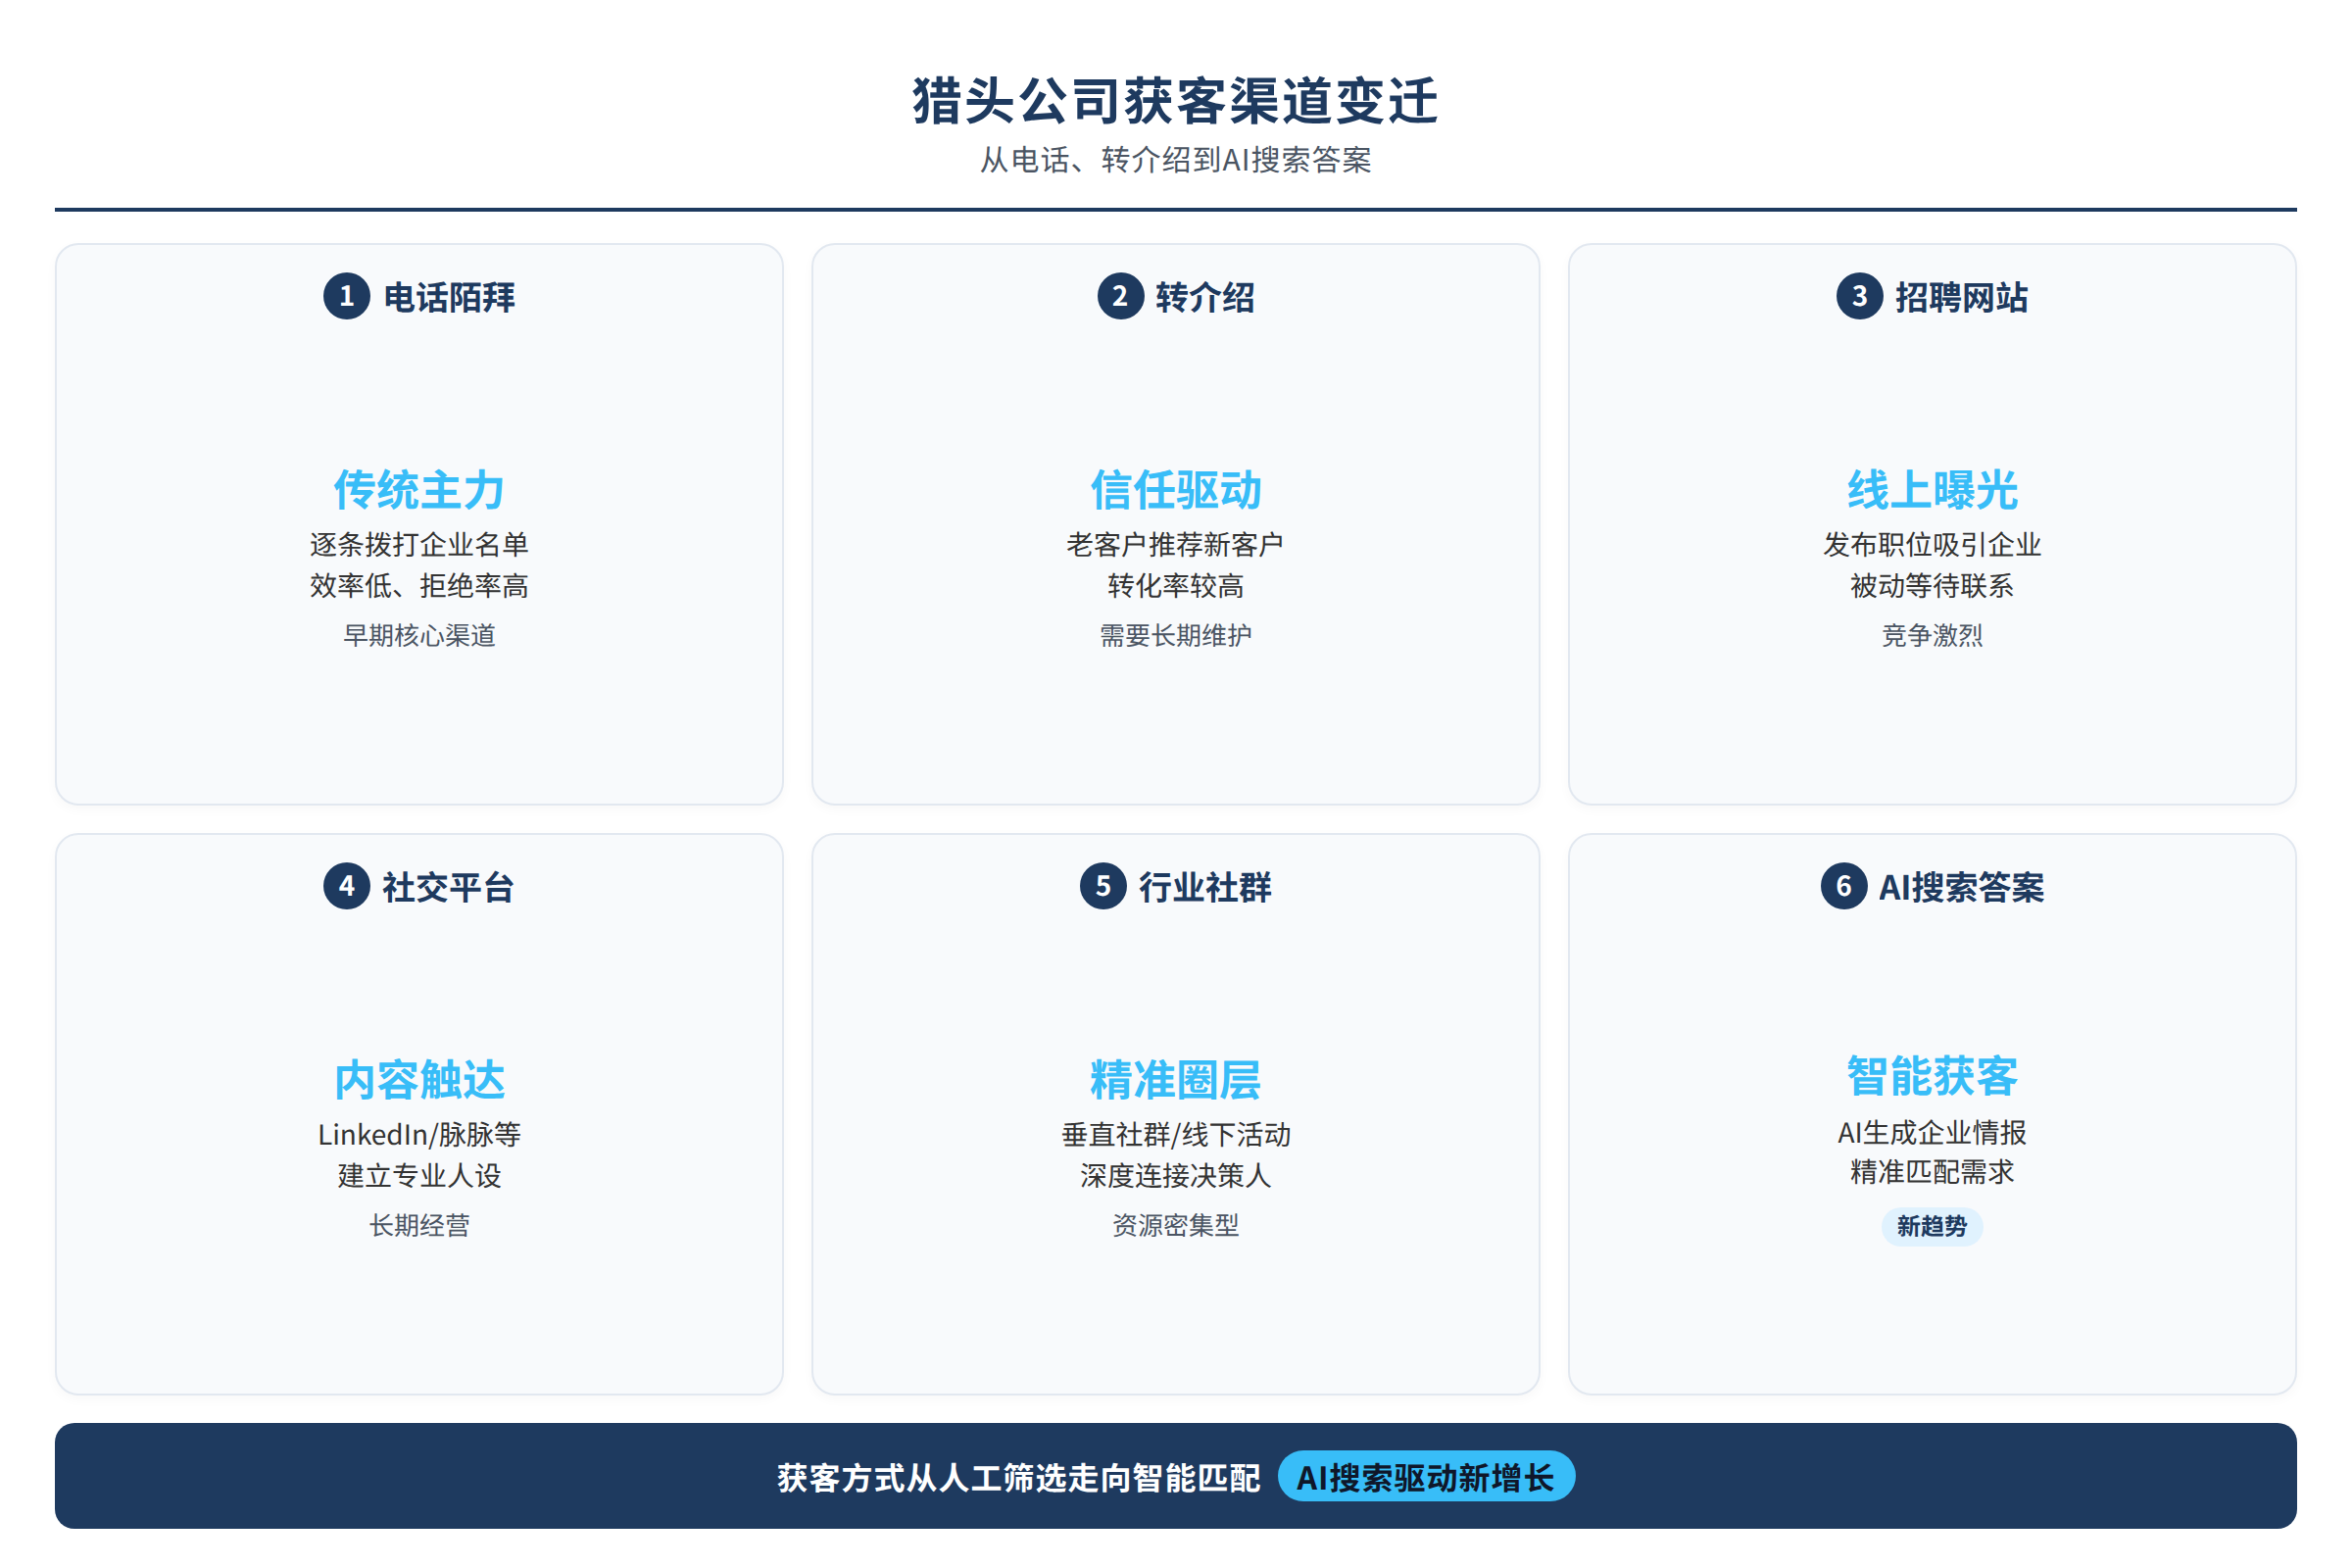
Task: Click the card heading 社交平台
Action: pos(449,887)
